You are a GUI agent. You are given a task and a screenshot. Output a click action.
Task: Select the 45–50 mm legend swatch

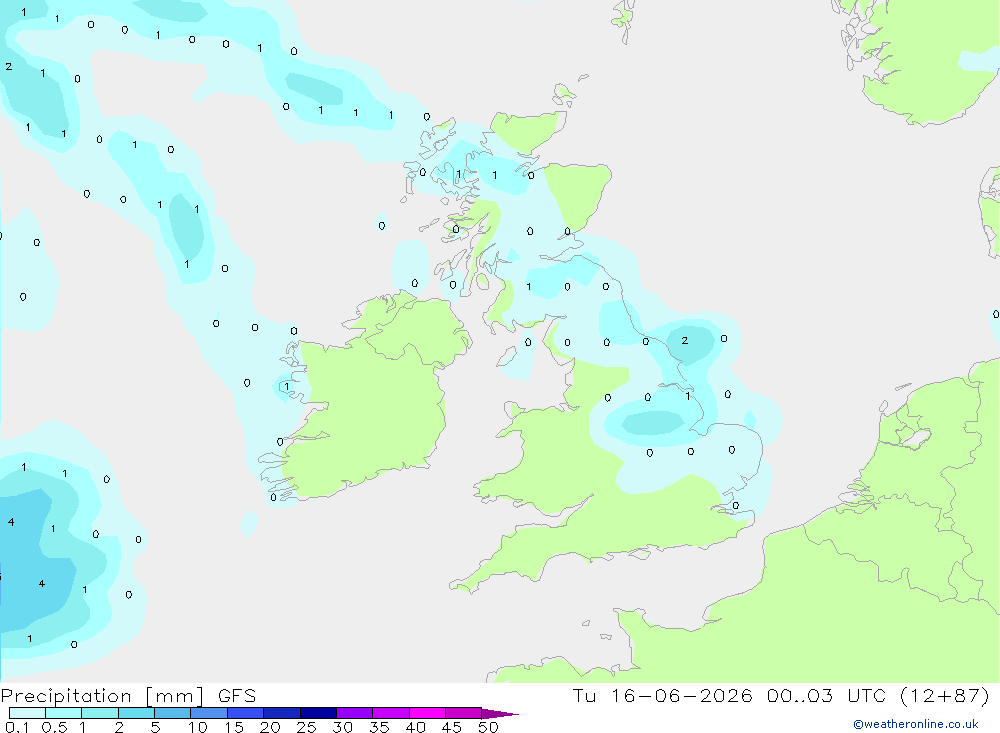click(464, 713)
